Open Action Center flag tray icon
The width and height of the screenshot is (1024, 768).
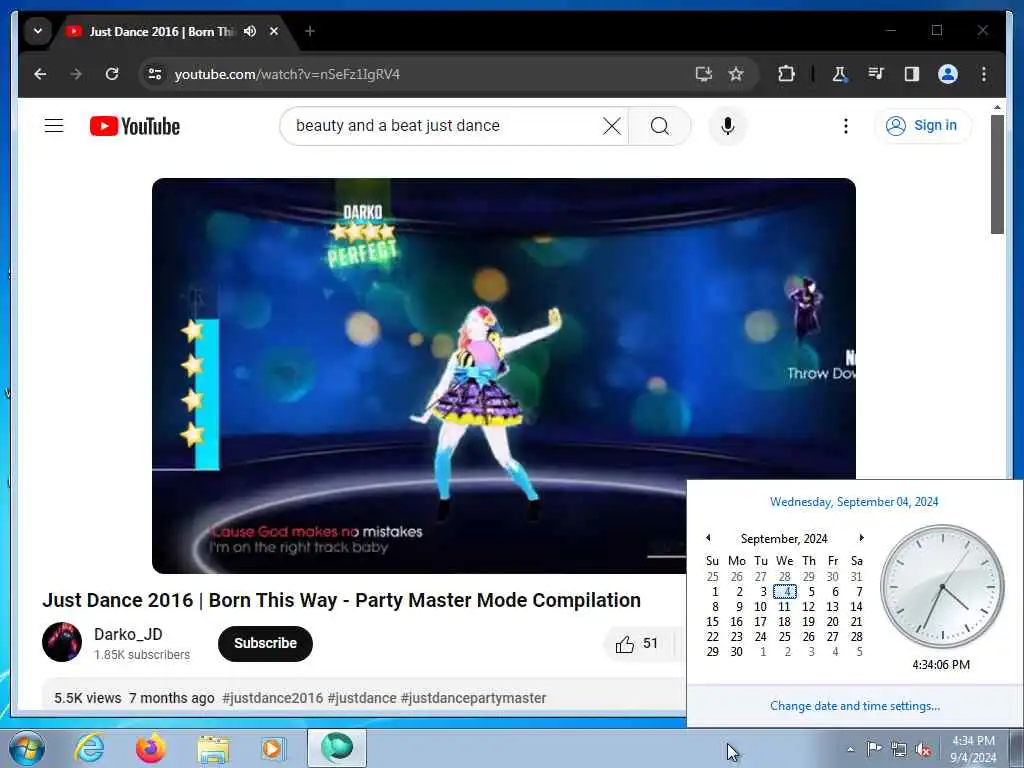click(x=874, y=749)
